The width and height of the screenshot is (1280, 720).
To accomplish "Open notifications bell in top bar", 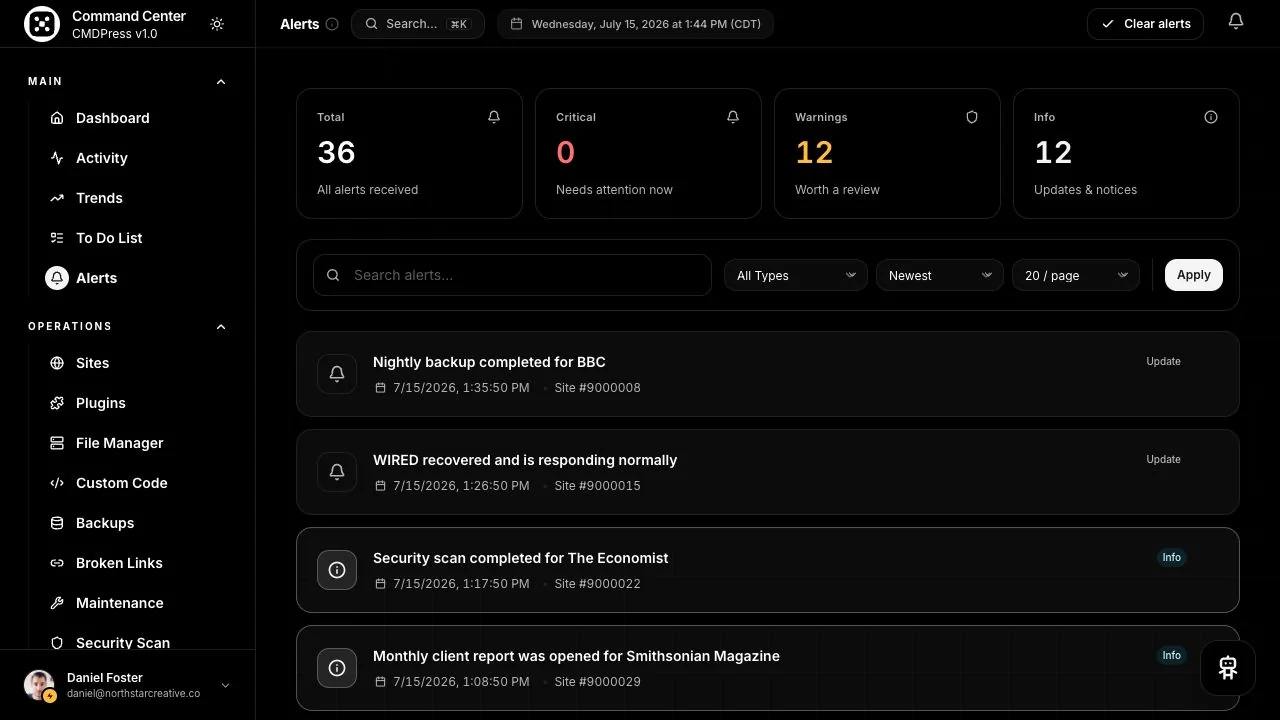I will point(1236,21).
